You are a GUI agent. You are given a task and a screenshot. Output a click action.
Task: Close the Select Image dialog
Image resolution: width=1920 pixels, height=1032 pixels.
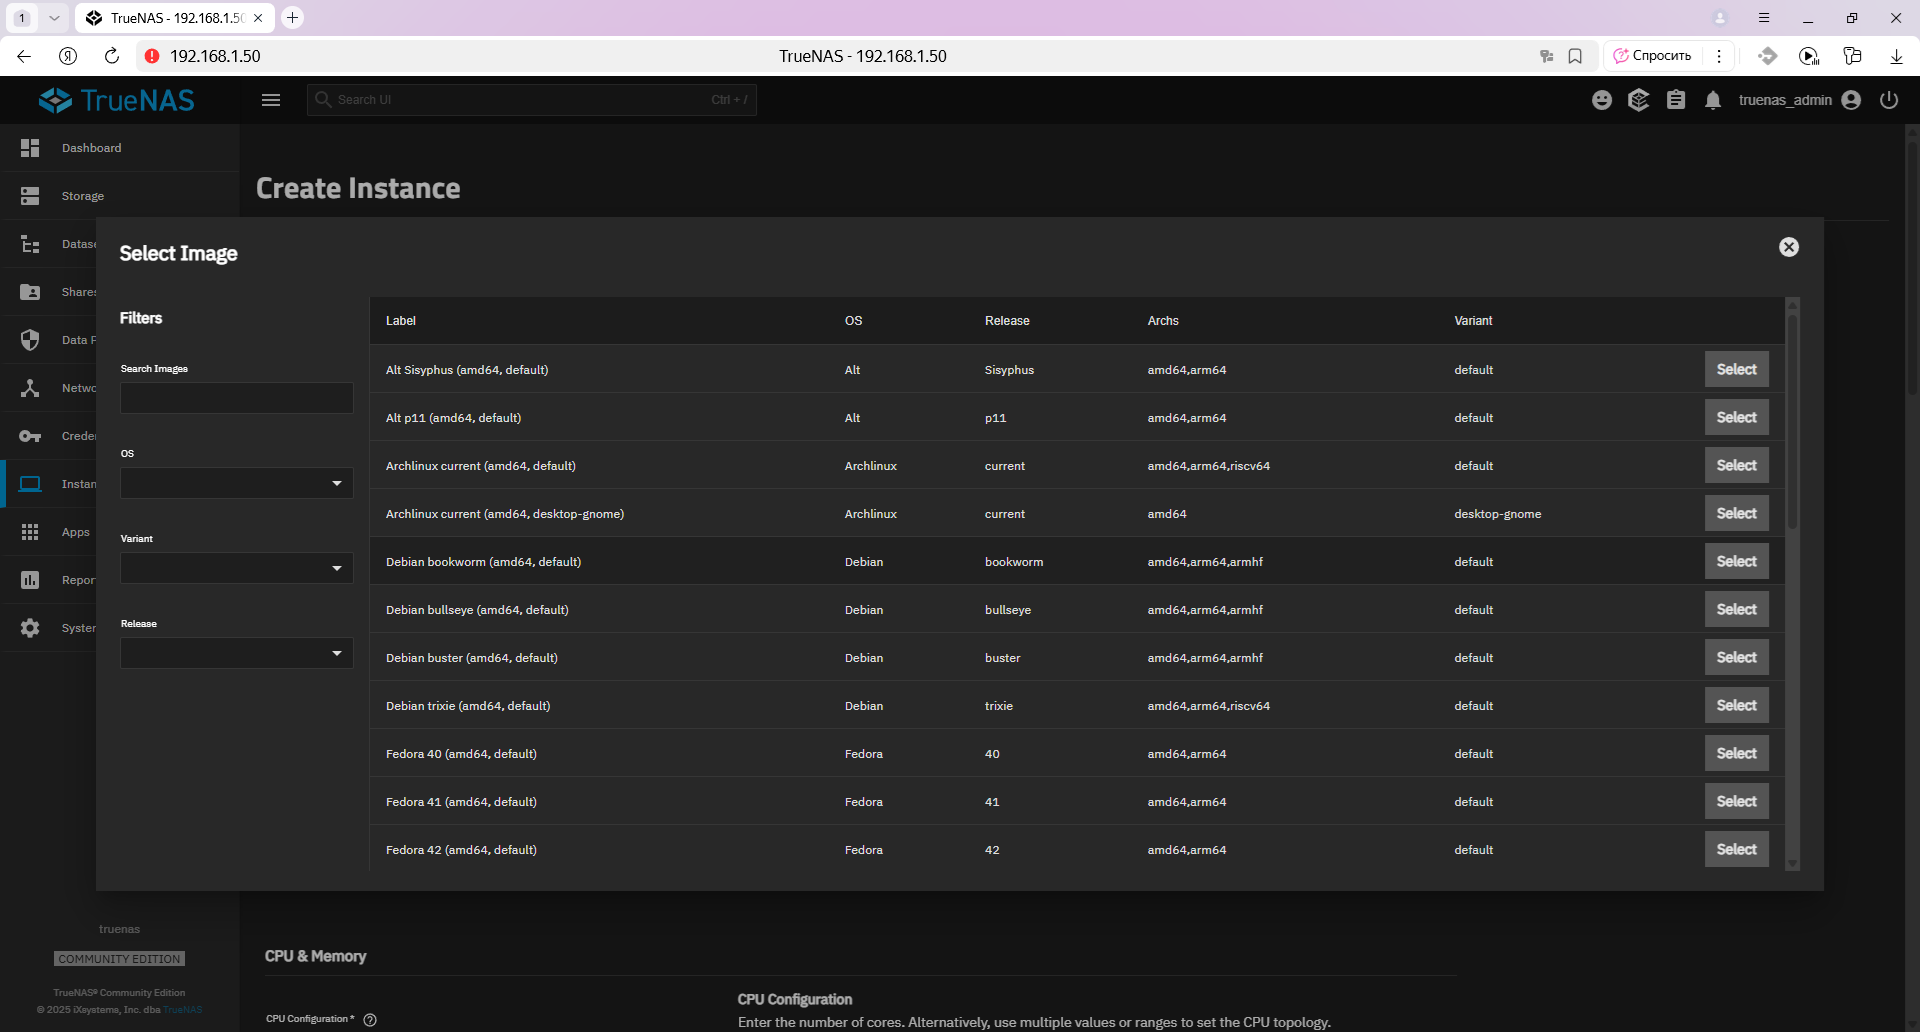[x=1789, y=247]
